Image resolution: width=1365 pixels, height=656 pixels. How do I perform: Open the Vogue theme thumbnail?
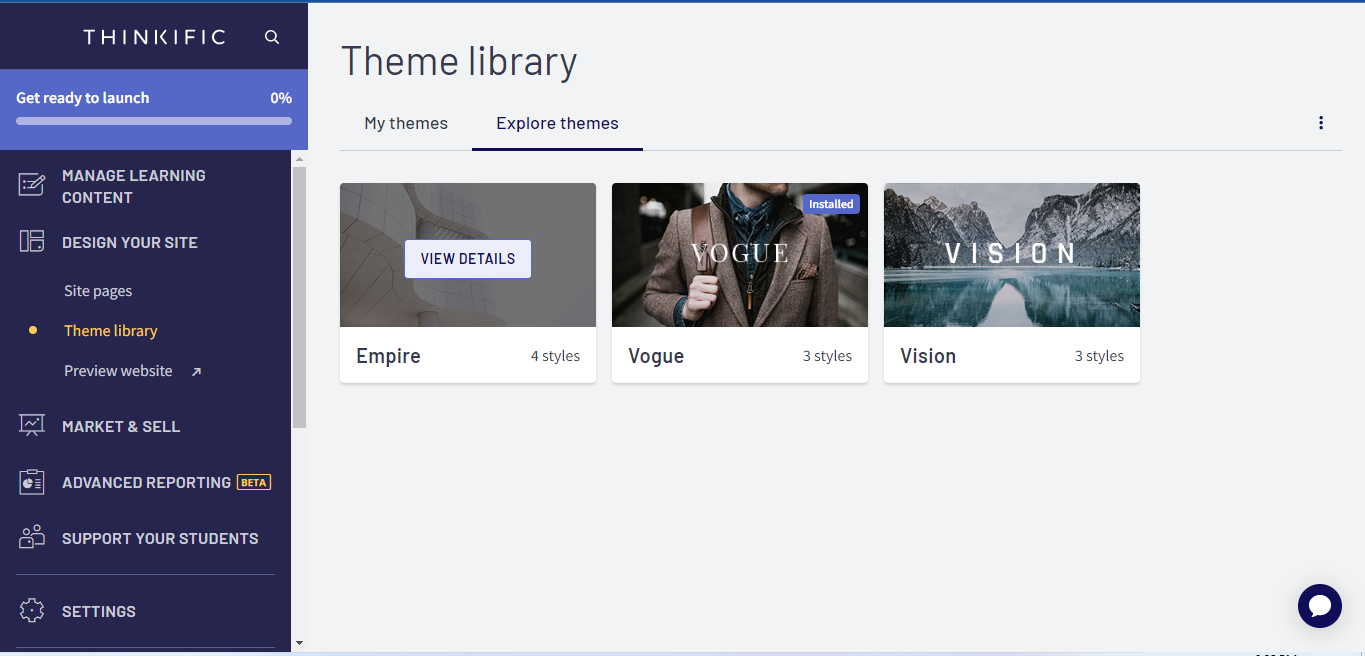coord(740,255)
